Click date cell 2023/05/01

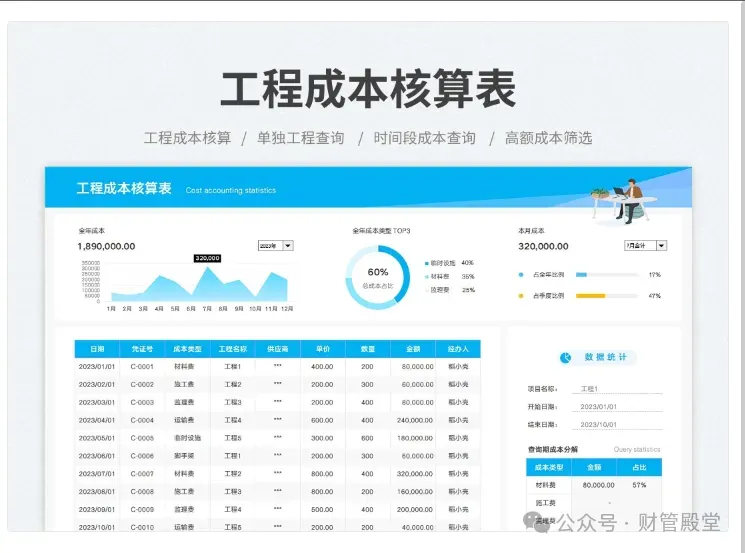click(97, 438)
